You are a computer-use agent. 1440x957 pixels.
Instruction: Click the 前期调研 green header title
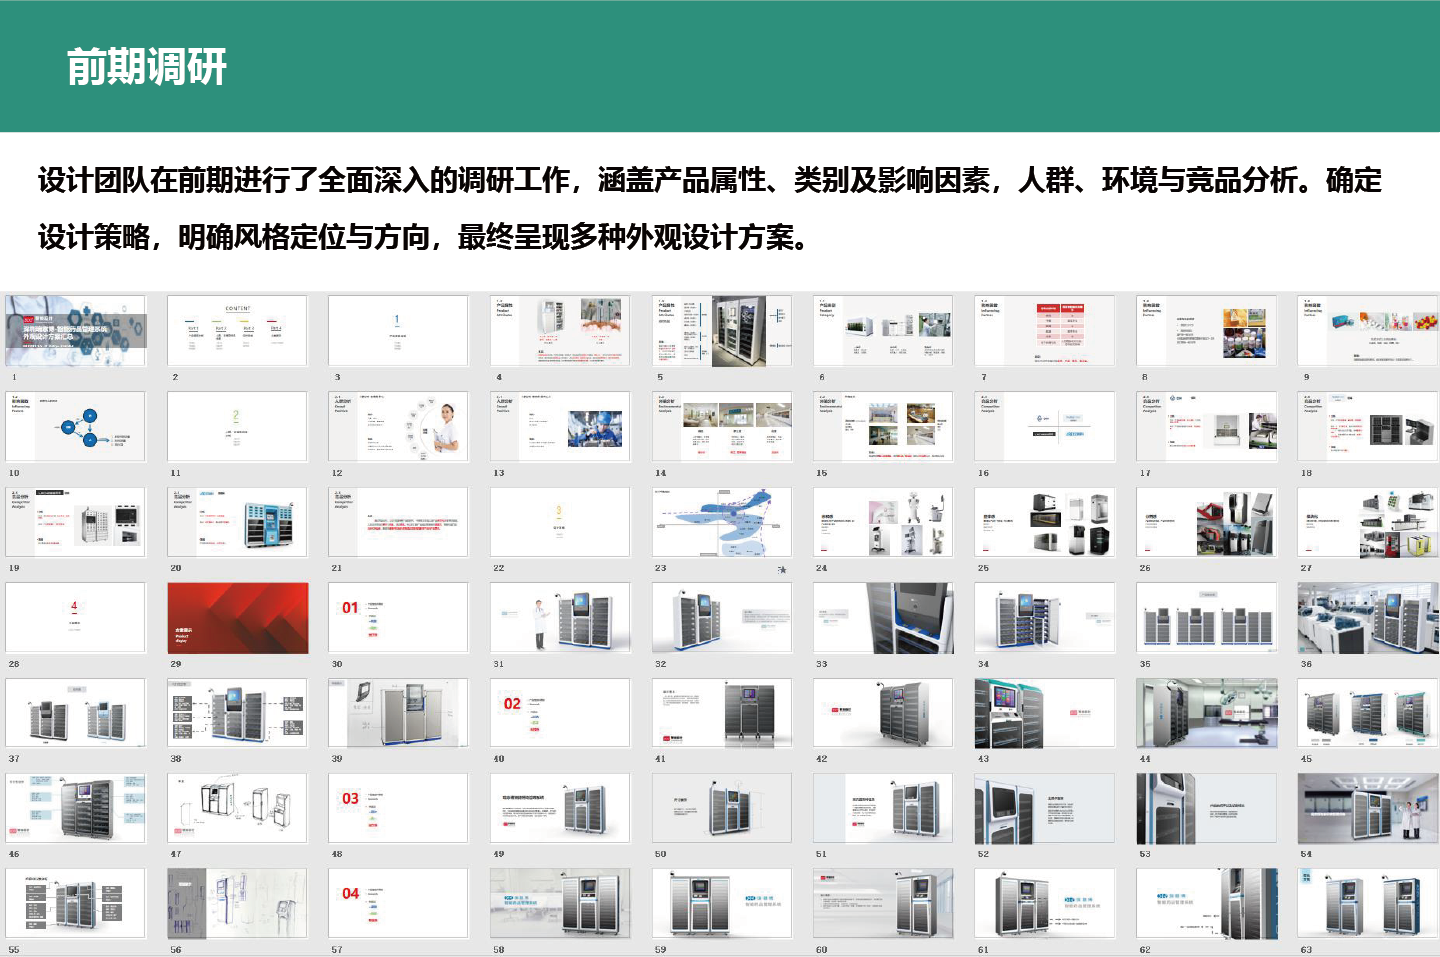[148, 65]
